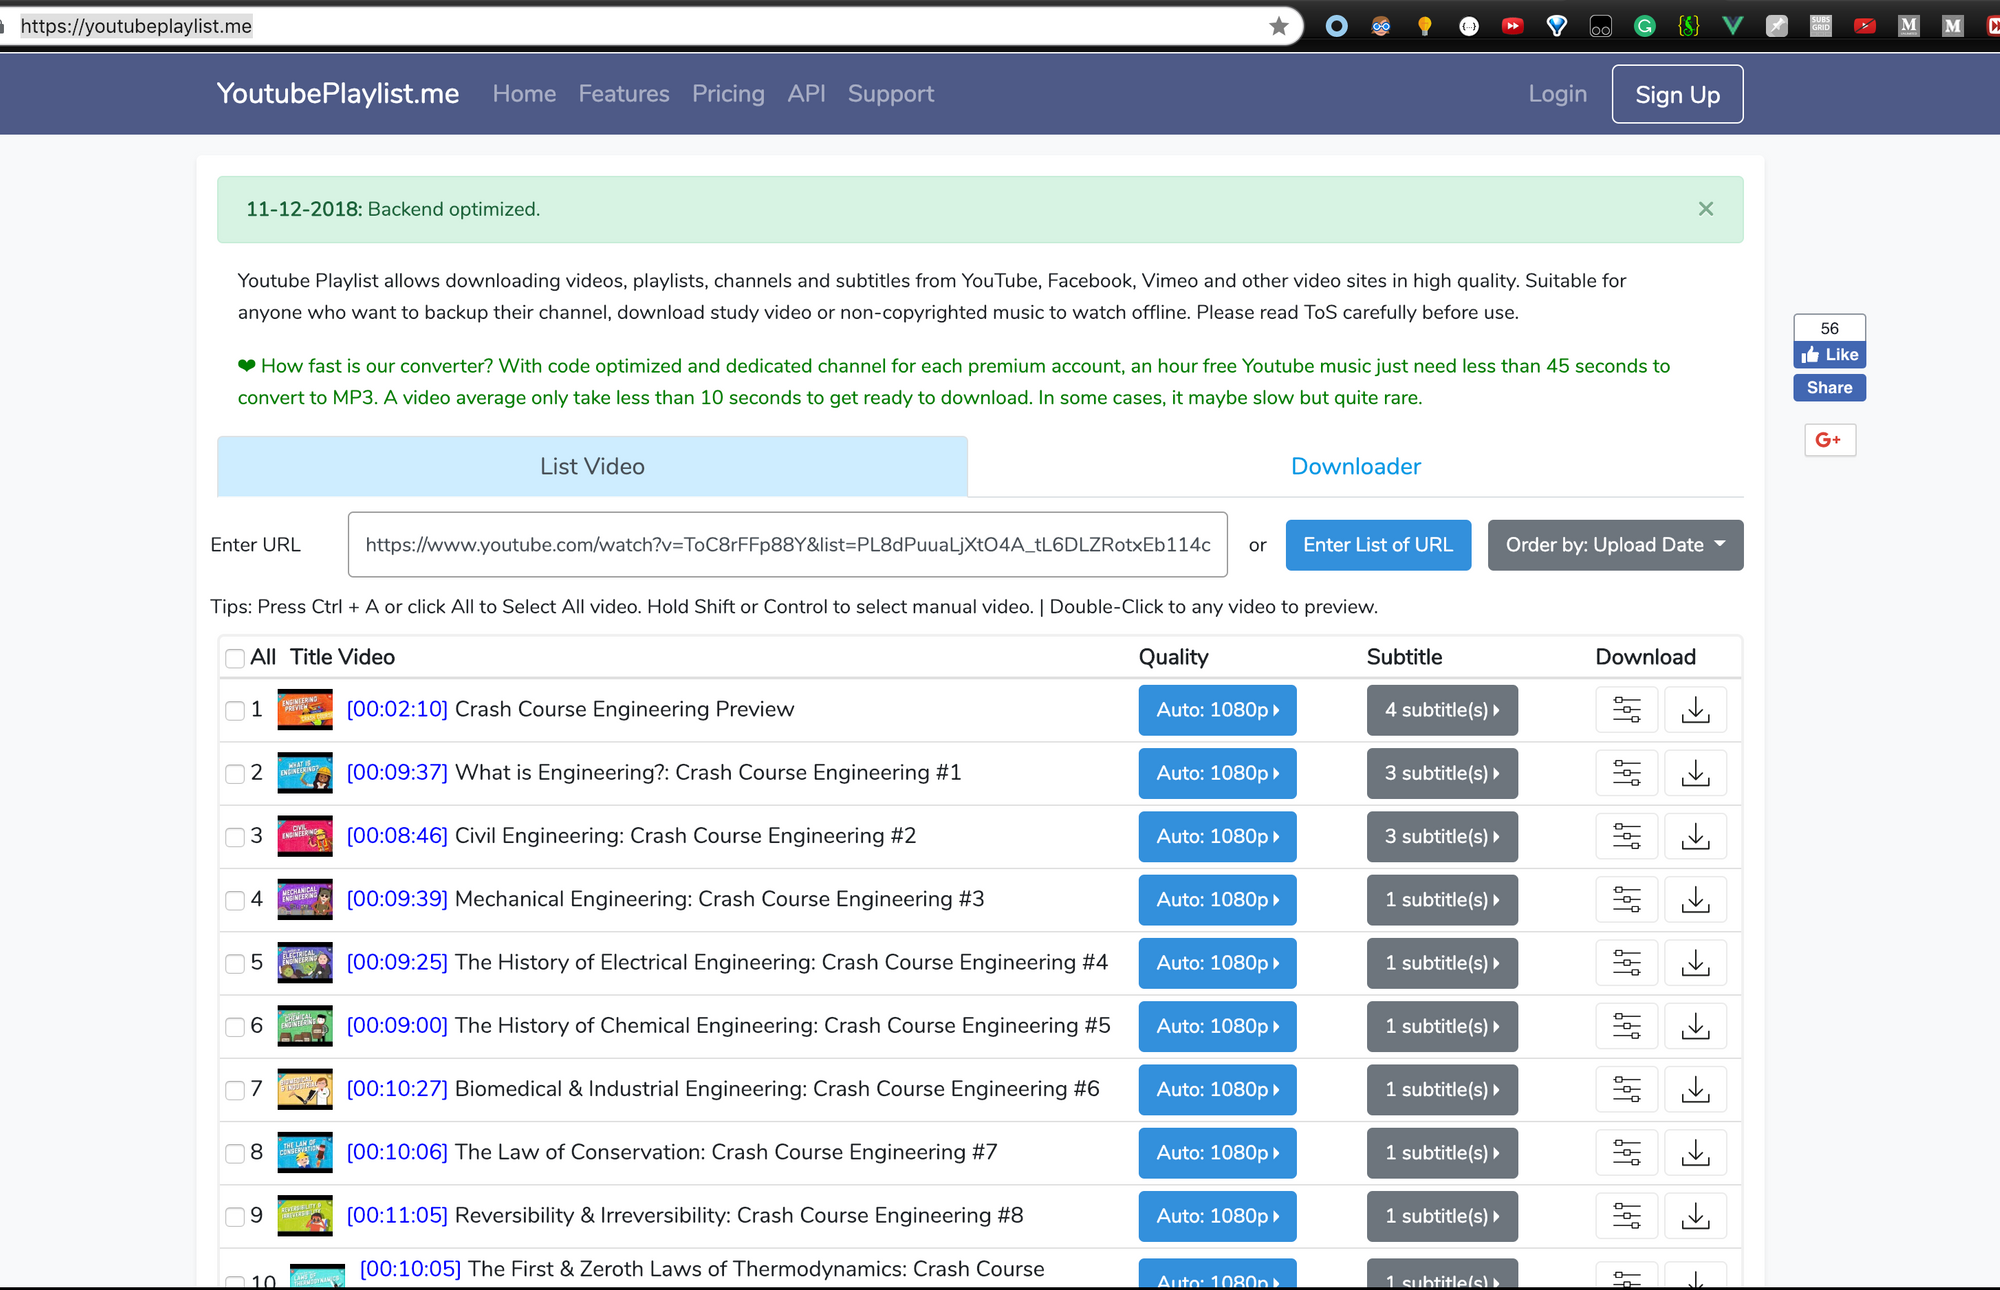The image size is (2000, 1290).
Task: Switch to the Downloader tab
Action: coord(1355,467)
